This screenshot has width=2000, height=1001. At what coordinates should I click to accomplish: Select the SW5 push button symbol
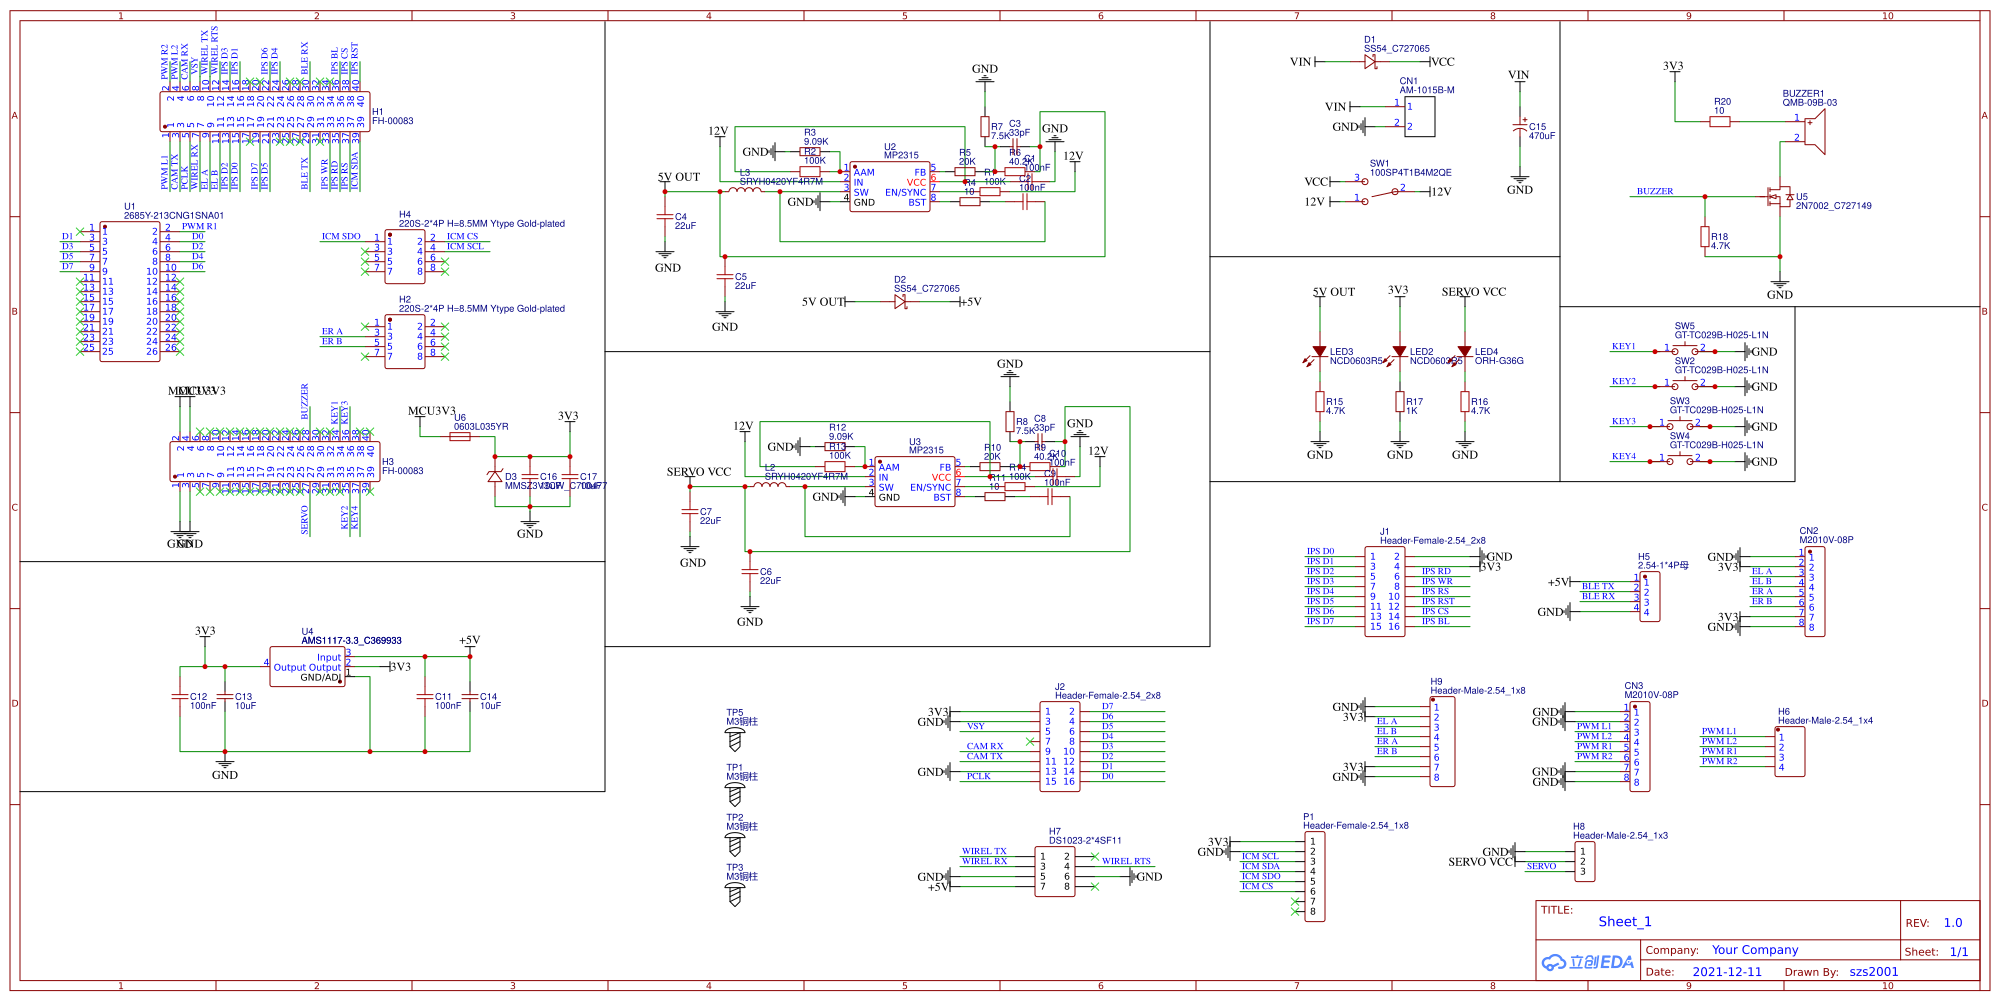click(1685, 350)
